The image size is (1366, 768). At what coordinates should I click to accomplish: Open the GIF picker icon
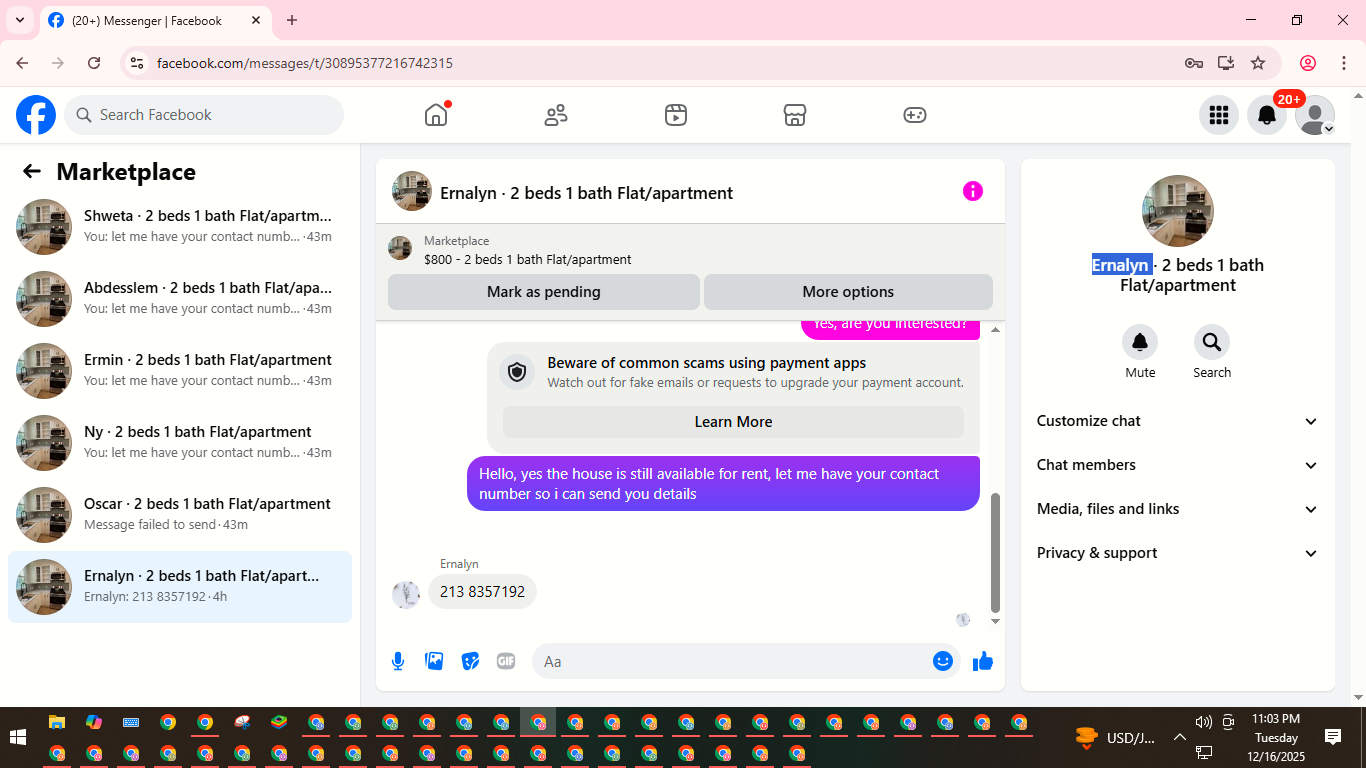coord(506,661)
